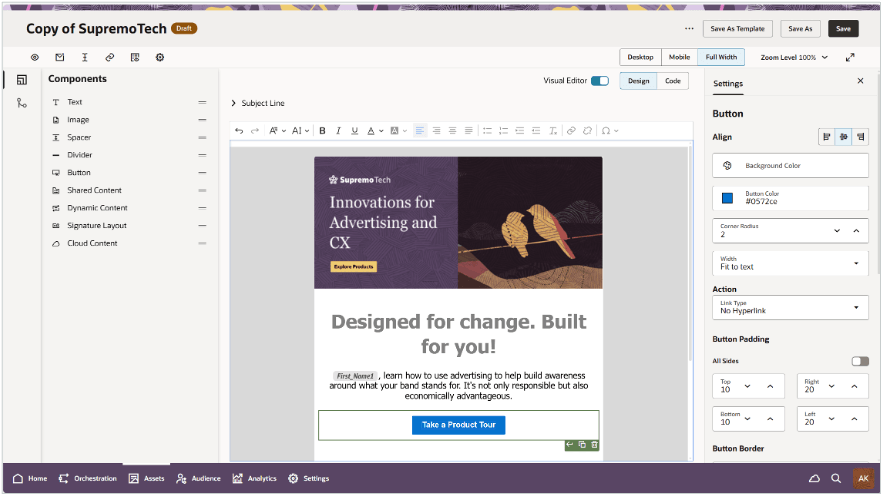Click the Take a Product Tour button

click(x=458, y=425)
